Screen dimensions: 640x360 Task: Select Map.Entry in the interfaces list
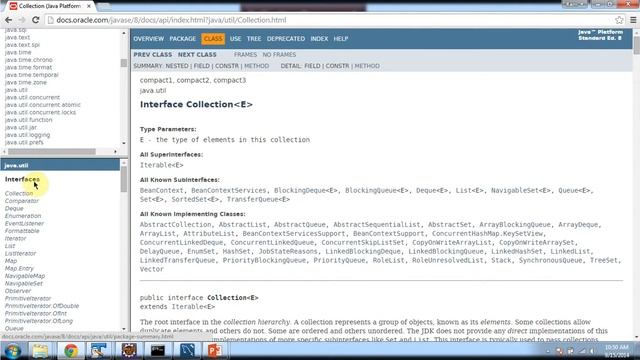19,269
